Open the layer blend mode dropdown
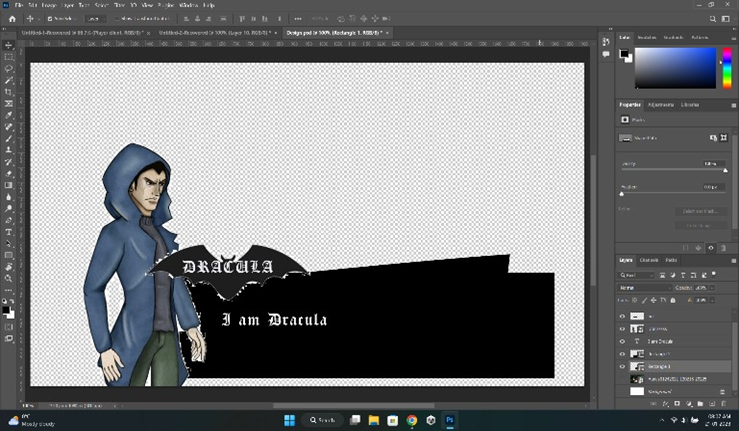 644,287
